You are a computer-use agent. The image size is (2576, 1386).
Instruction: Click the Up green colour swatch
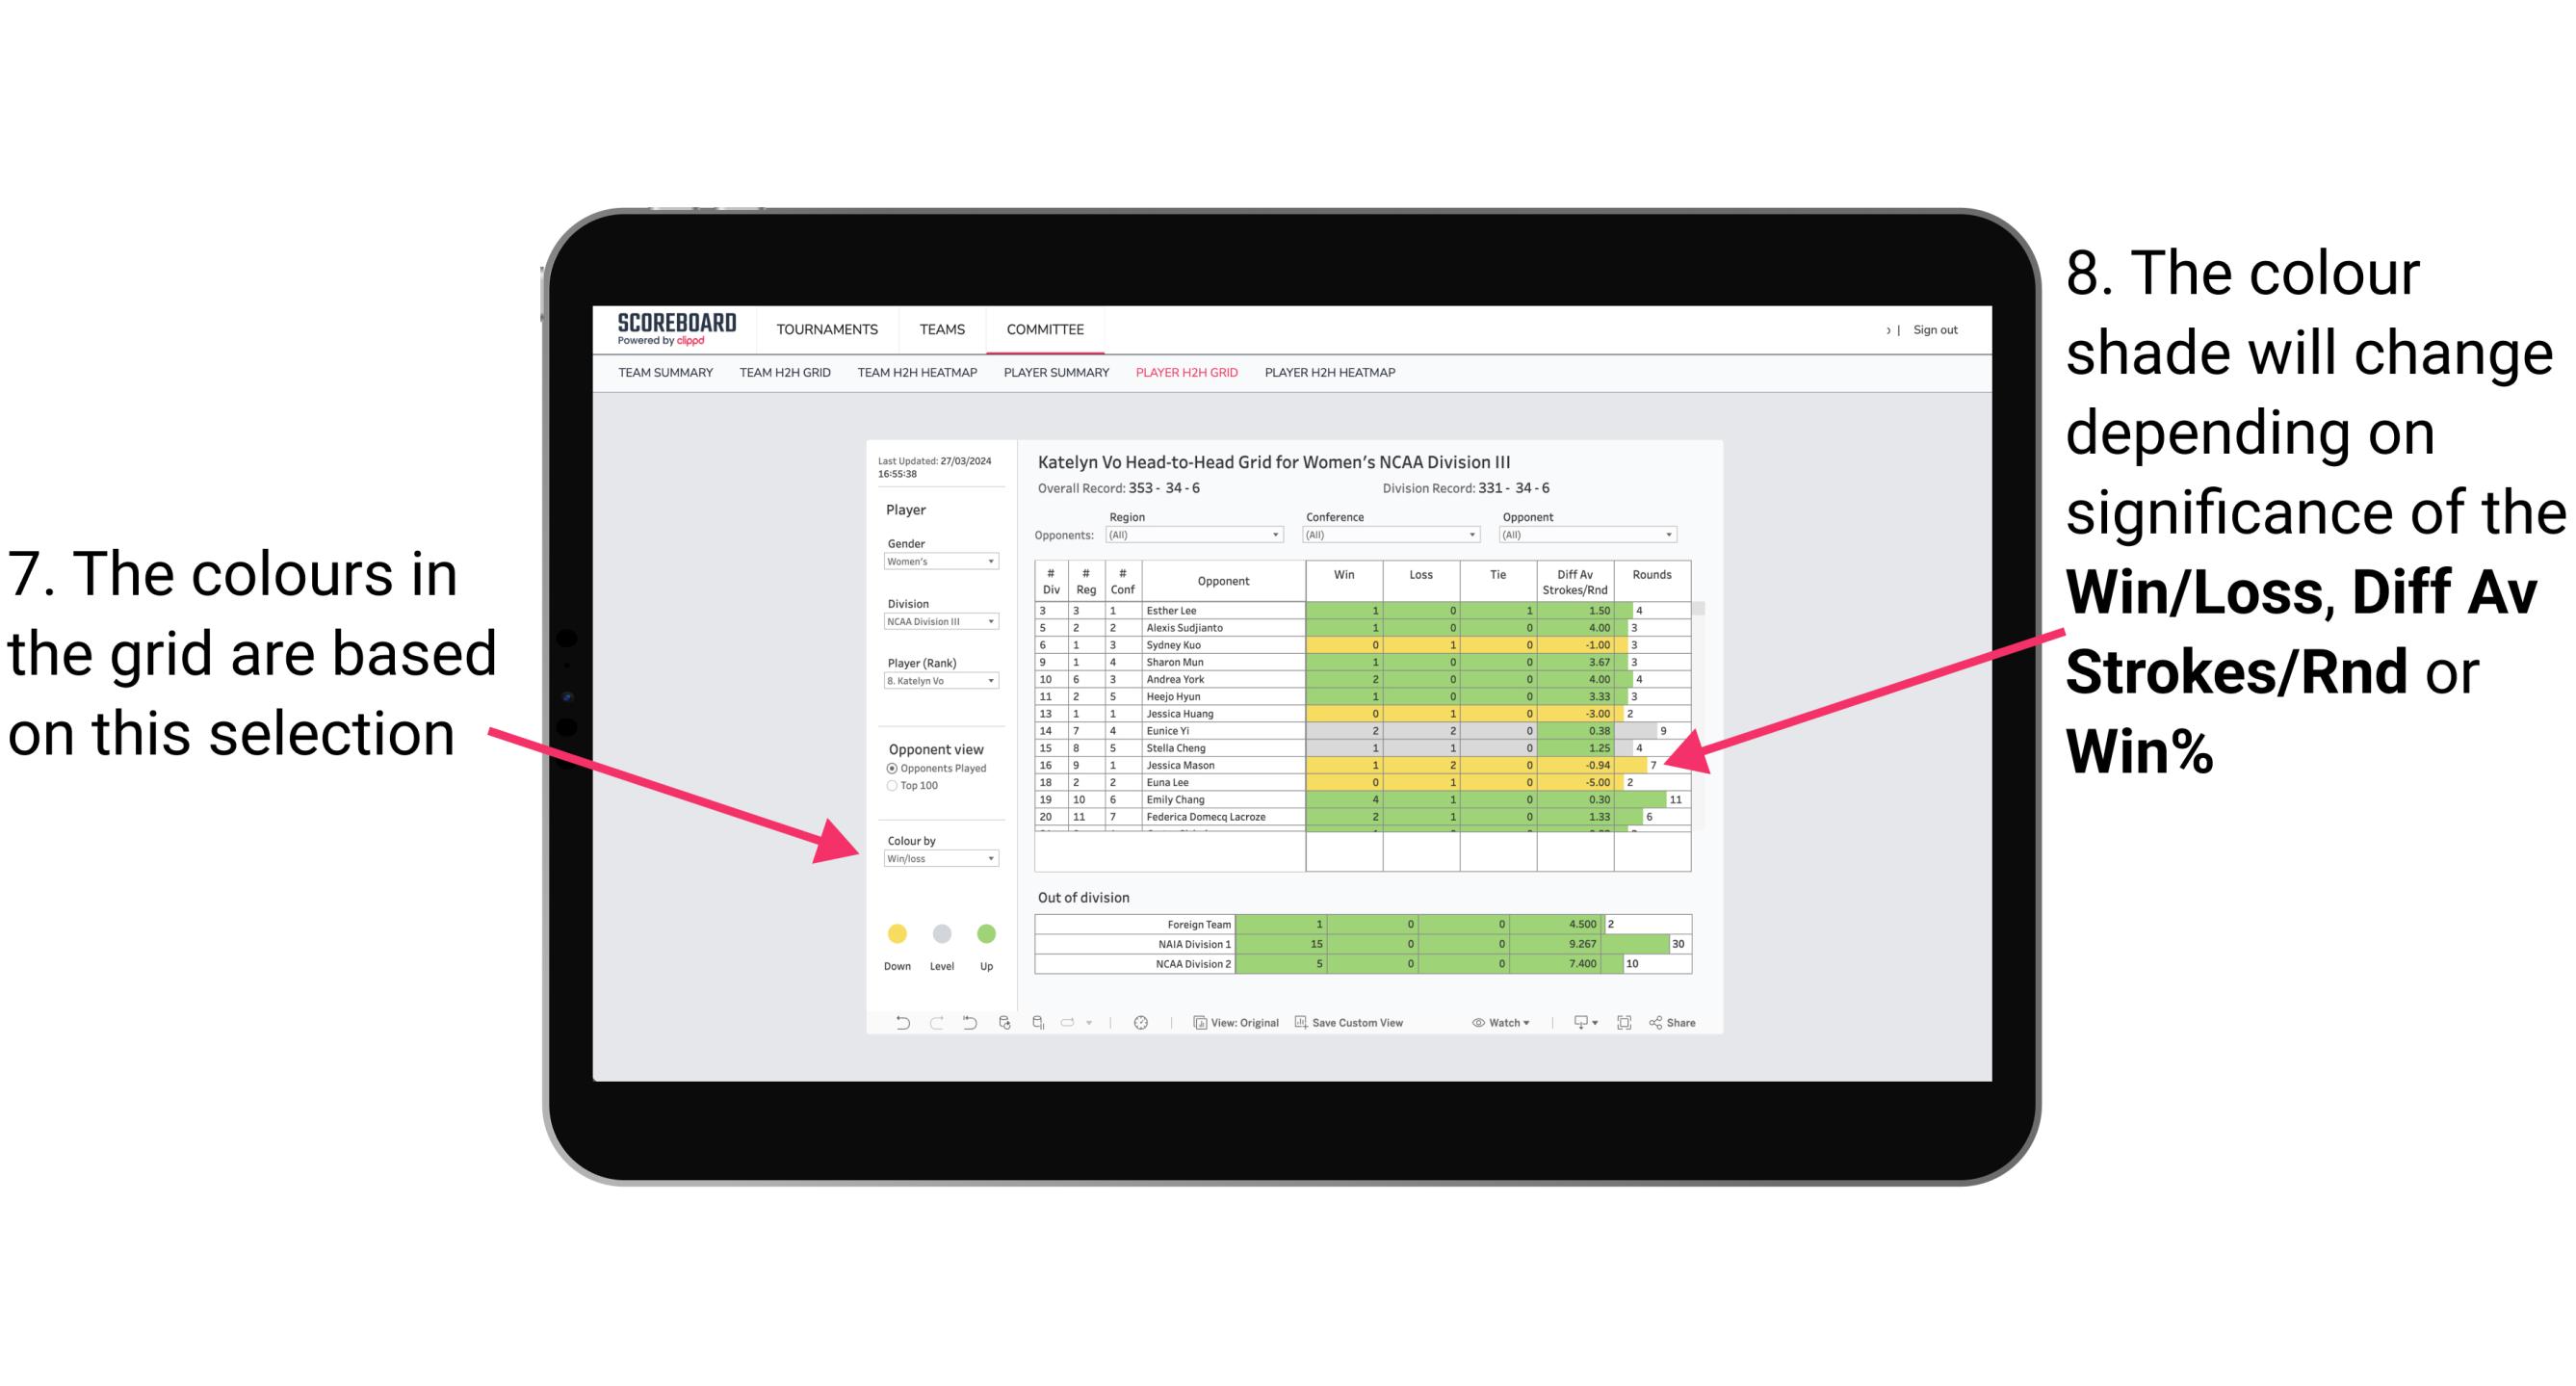click(x=984, y=933)
